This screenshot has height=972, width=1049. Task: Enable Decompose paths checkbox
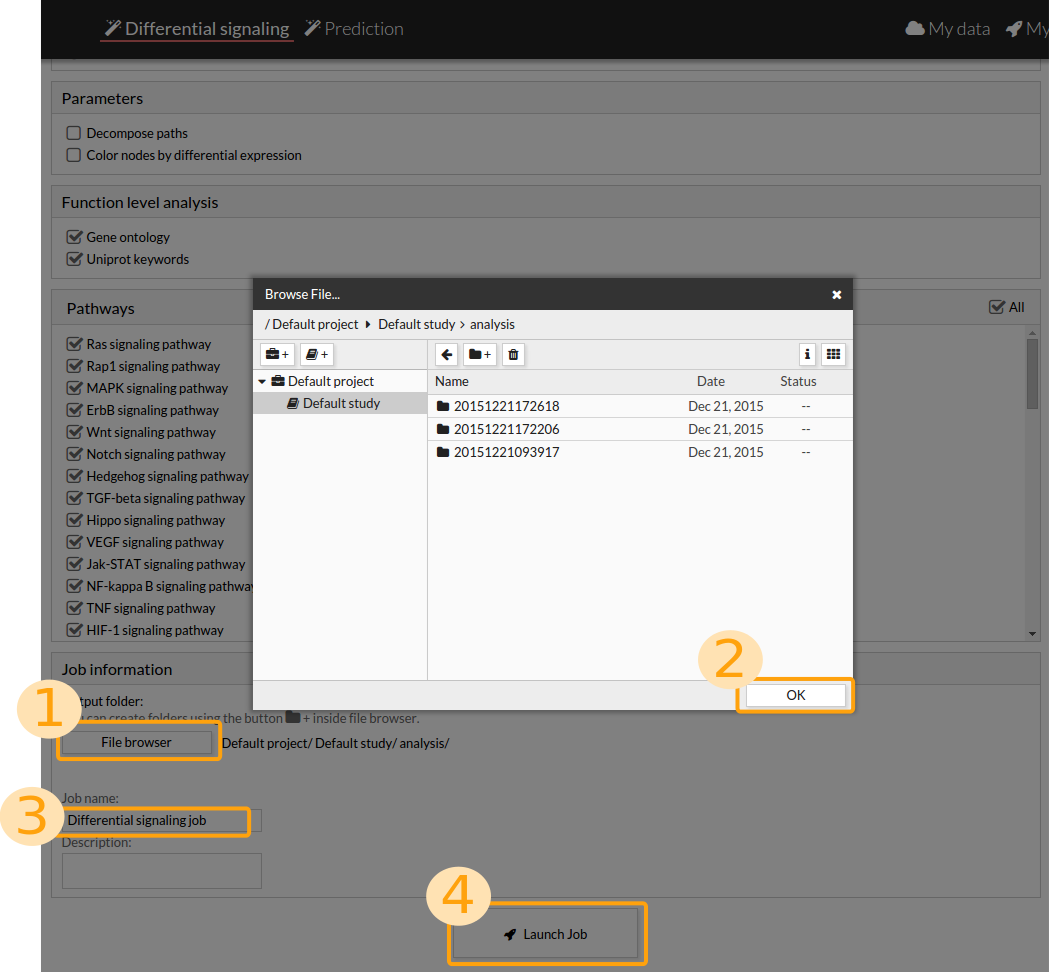click(74, 133)
